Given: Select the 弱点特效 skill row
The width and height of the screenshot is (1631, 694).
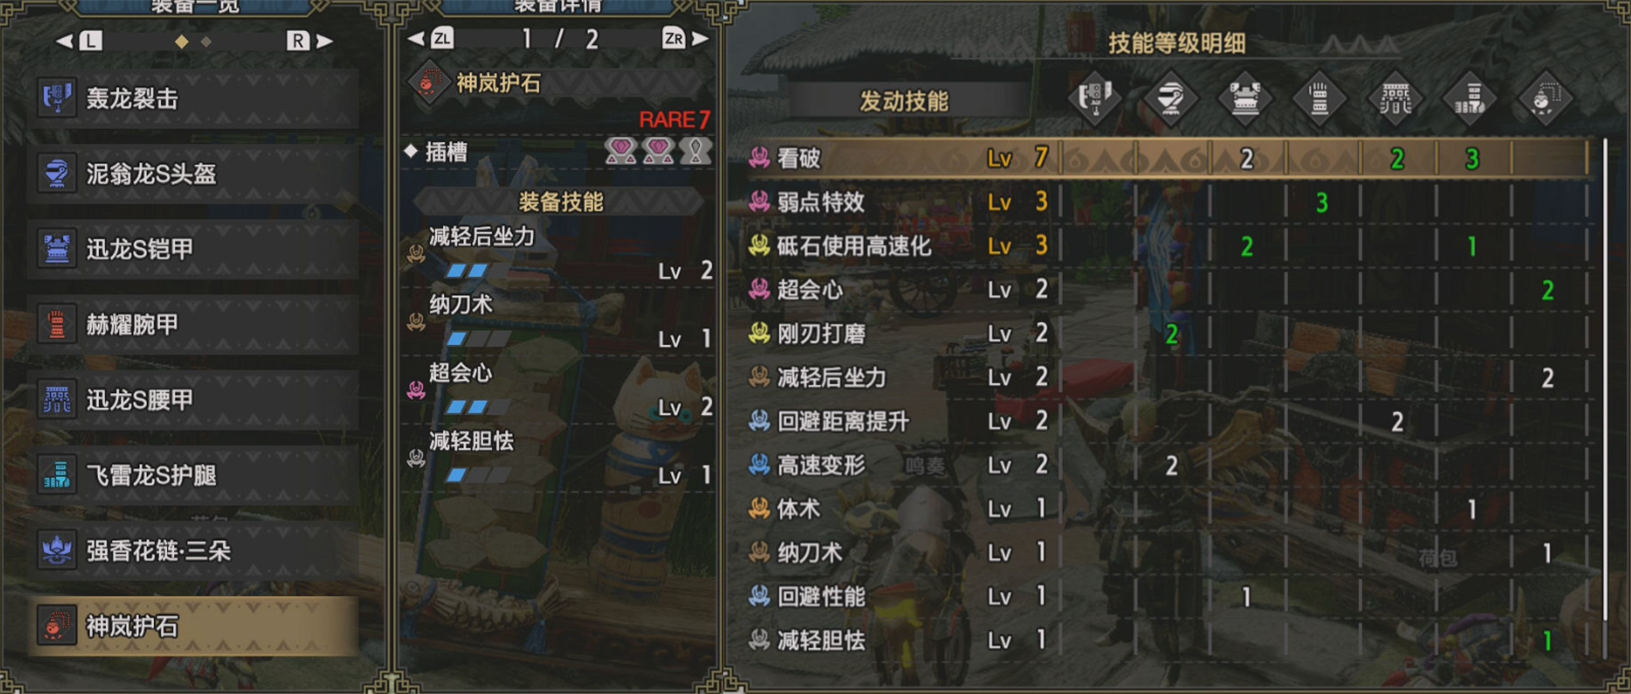Looking at the screenshot, I should 1166,202.
